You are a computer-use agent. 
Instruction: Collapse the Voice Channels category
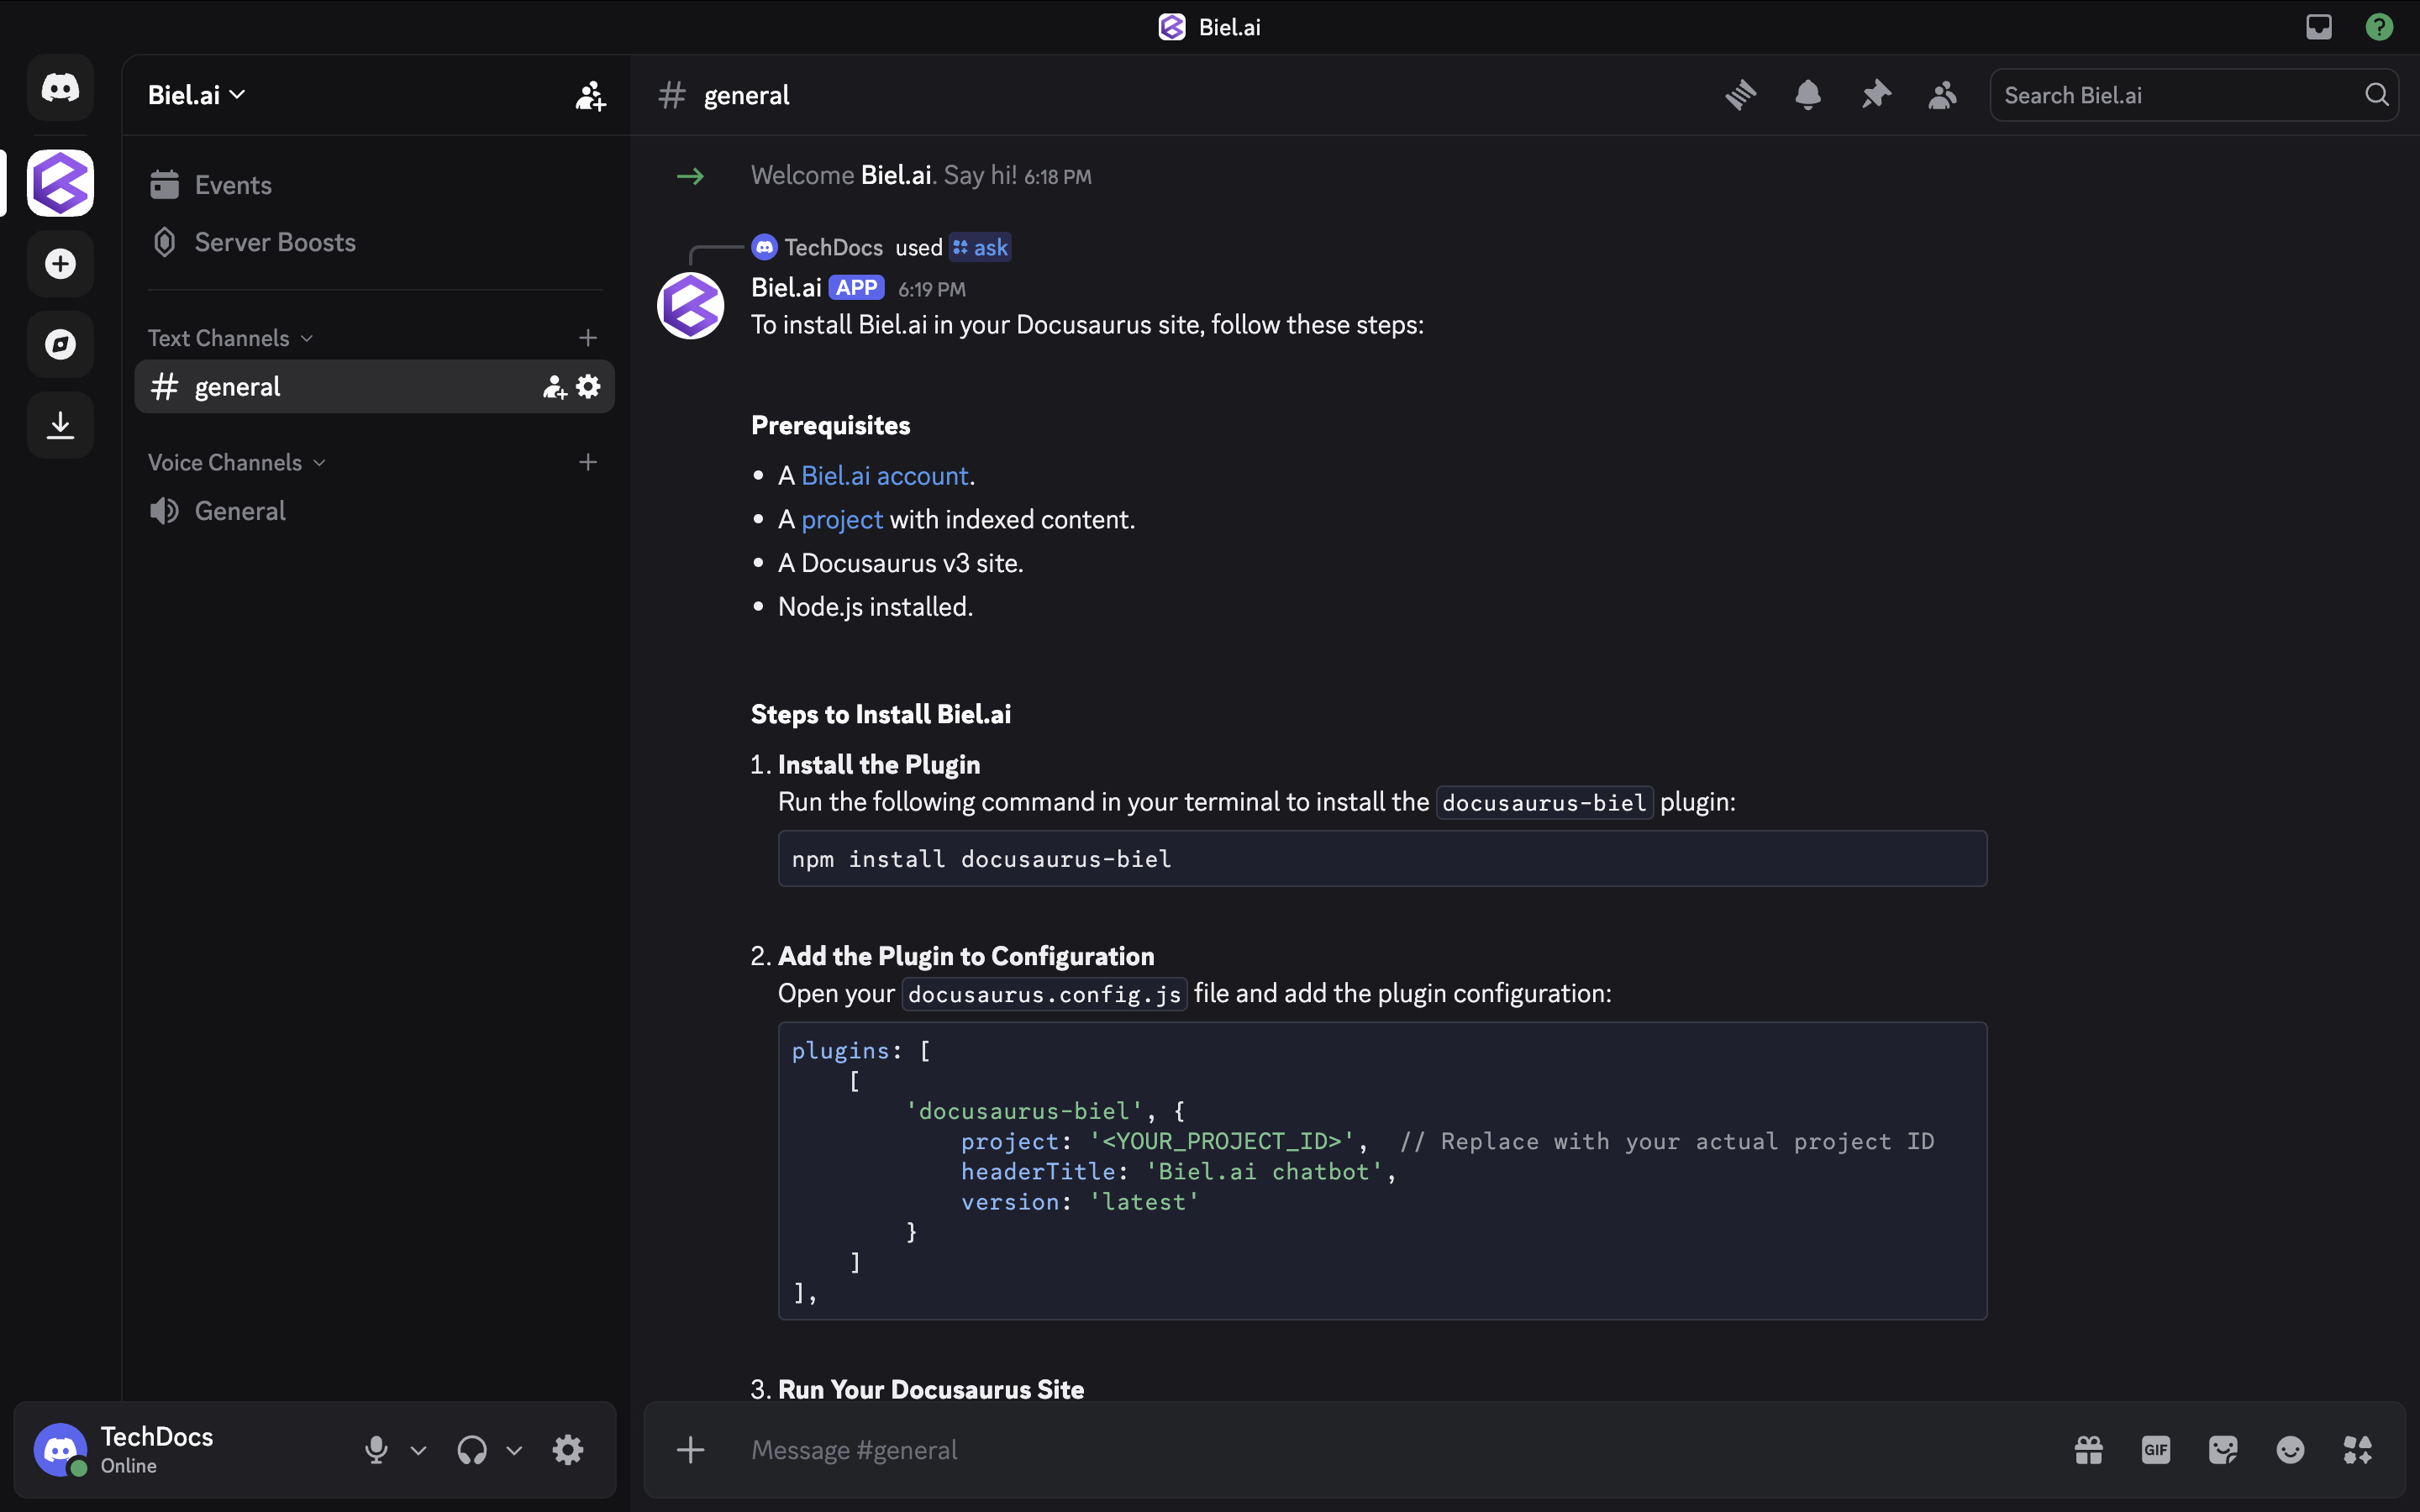[x=321, y=461]
